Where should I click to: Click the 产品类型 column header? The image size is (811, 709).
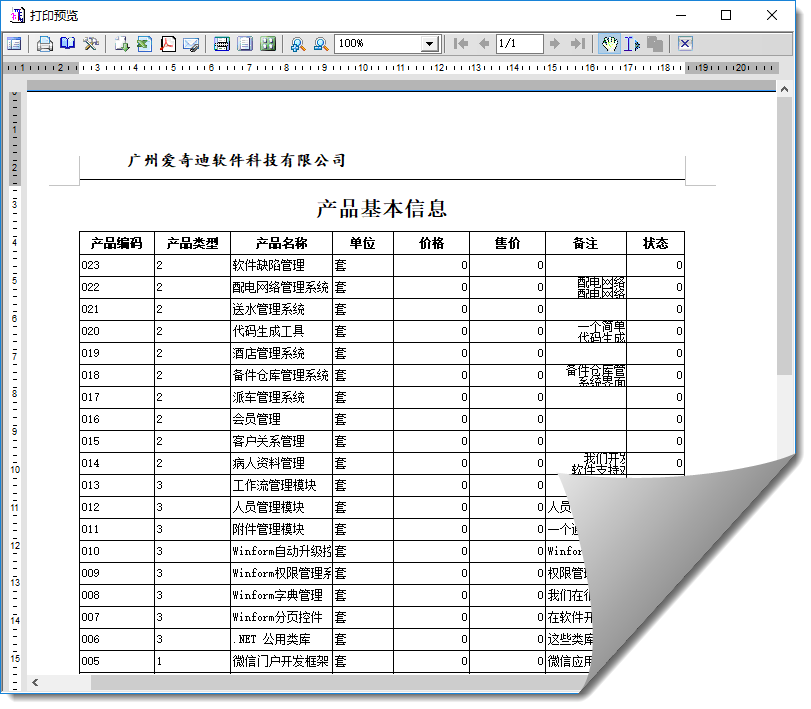(192, 243)
